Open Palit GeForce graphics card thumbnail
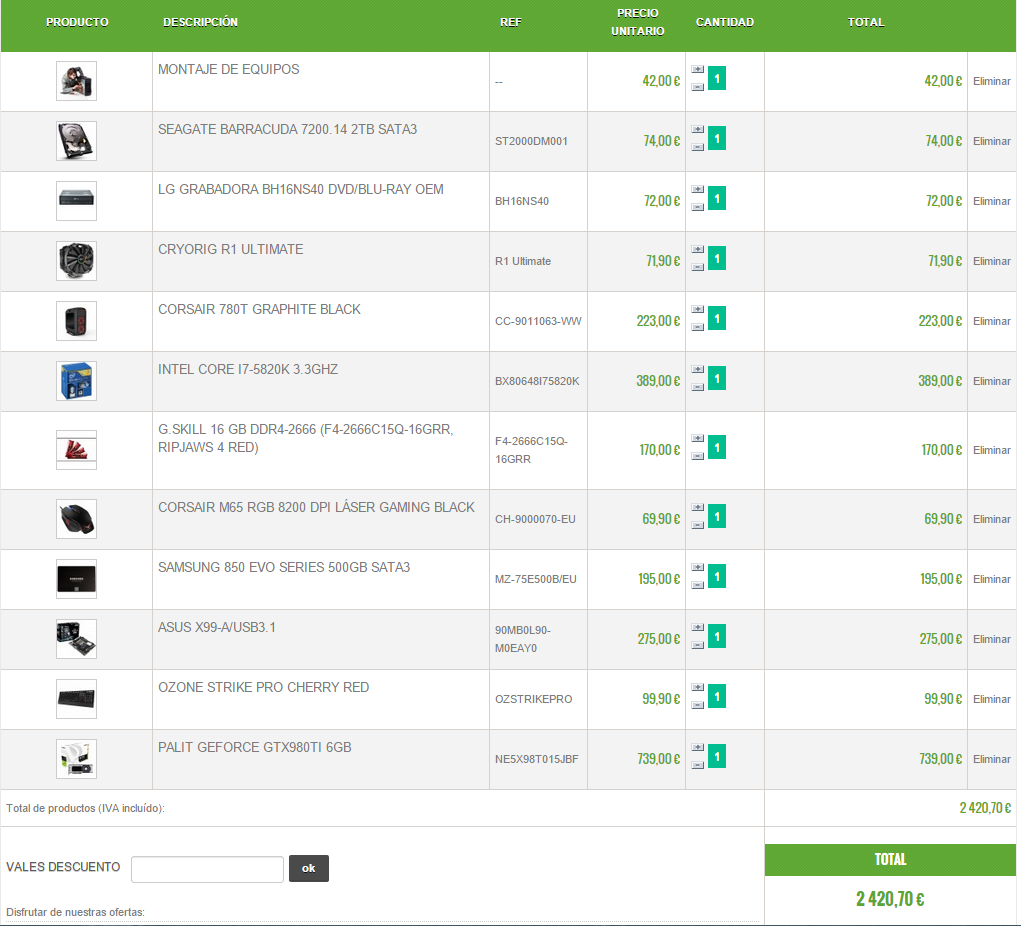Screen dimensions: 1021x926 click(76, 758)
